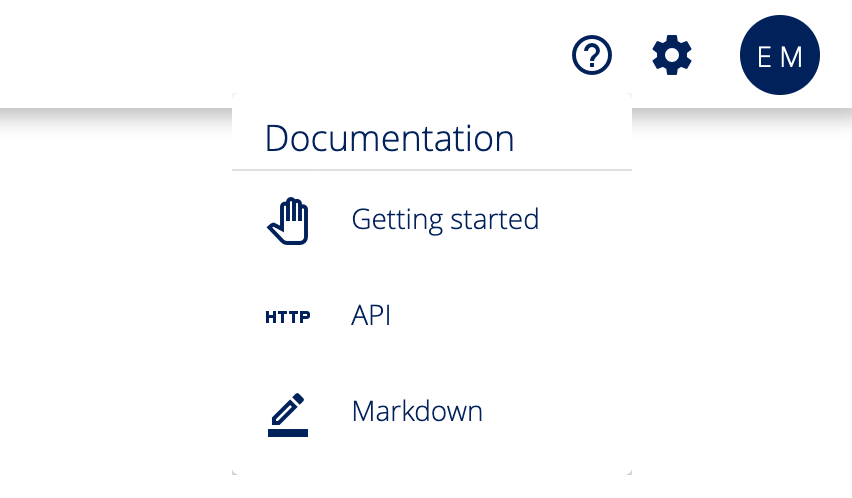Close the Documentation dropdown using the help icon

pos(592,55)
